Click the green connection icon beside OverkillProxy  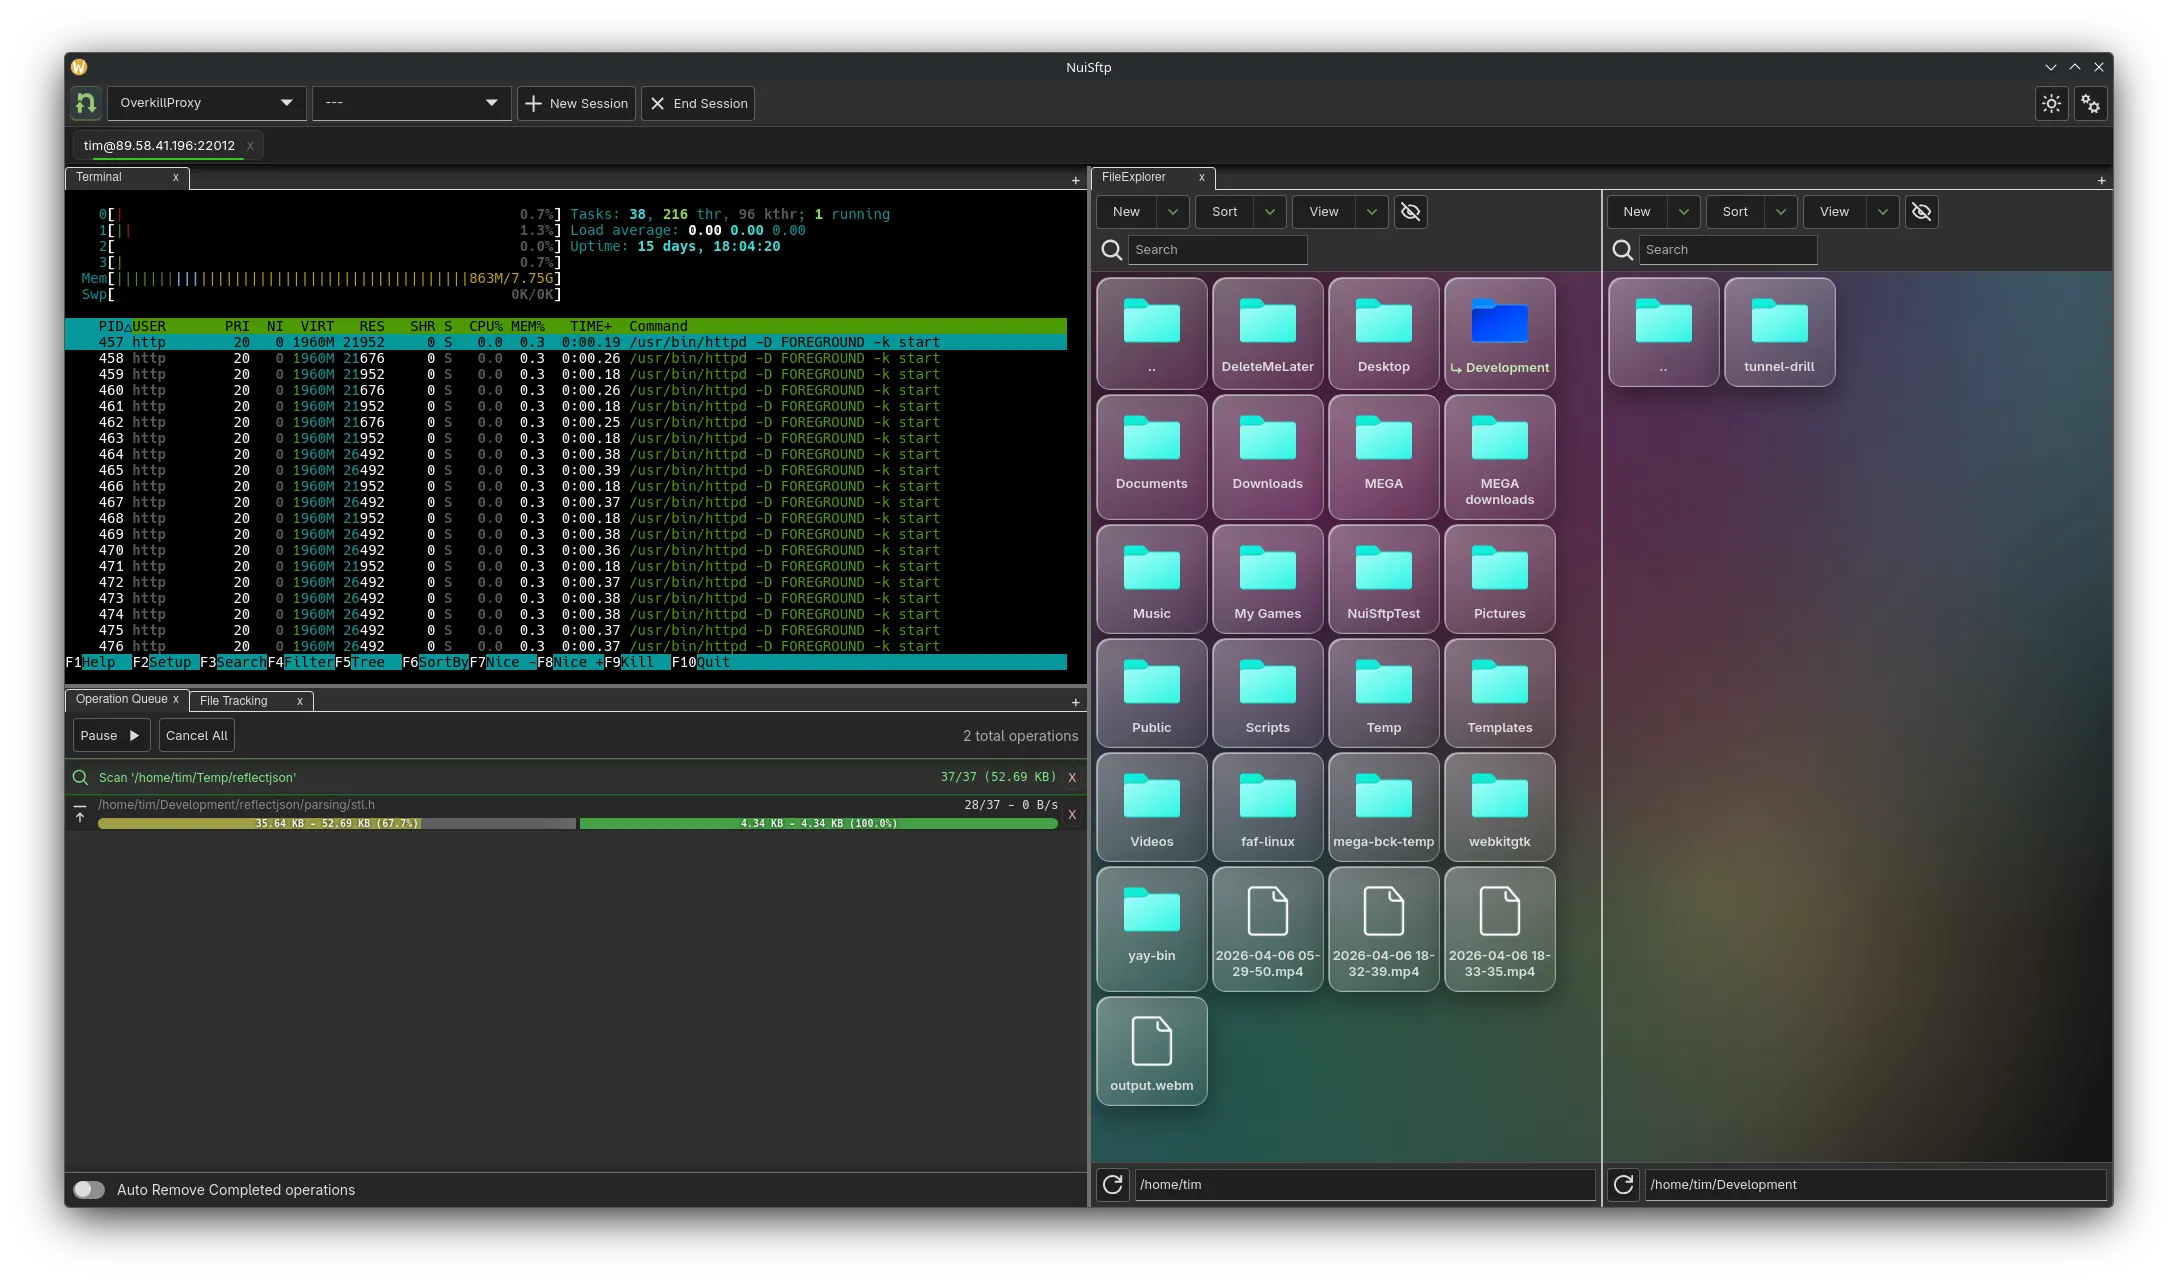(x=86, y=103)
